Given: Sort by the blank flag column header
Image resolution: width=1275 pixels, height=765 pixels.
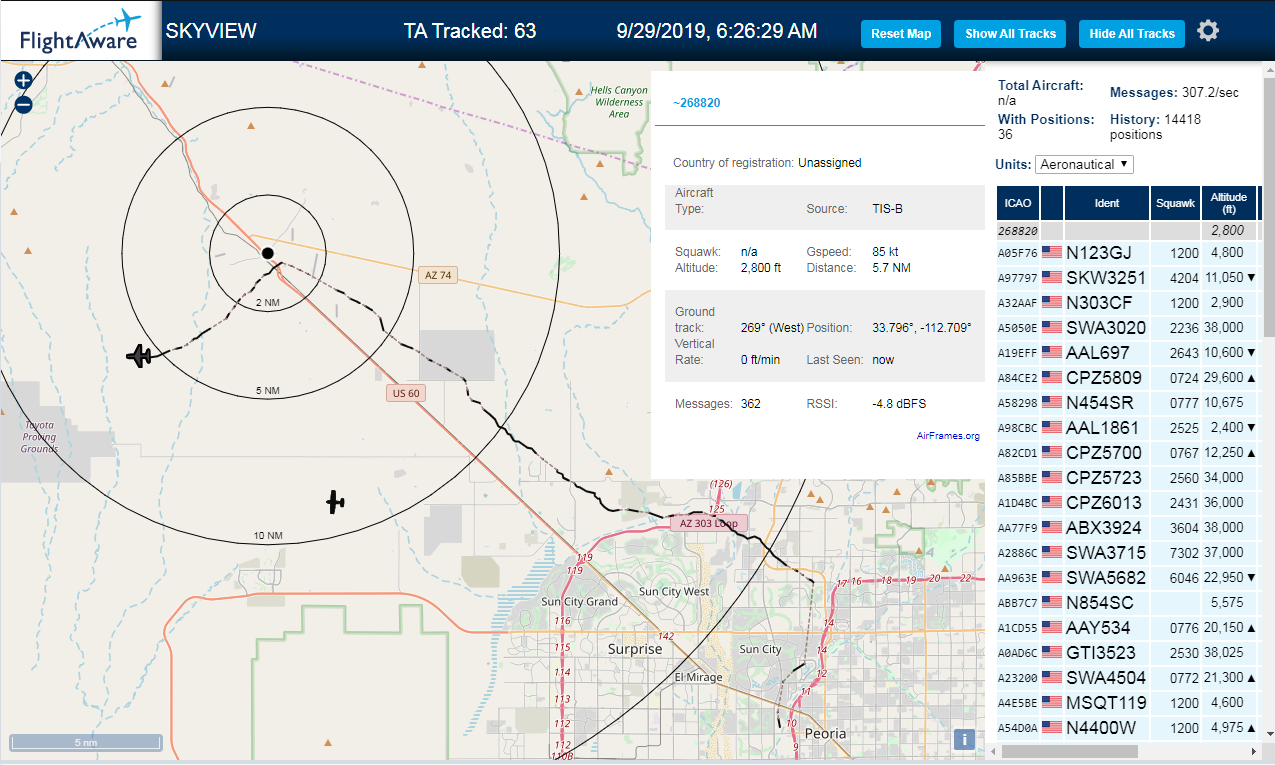Looking at the screenshot, I should click(x=1052, y=203).
